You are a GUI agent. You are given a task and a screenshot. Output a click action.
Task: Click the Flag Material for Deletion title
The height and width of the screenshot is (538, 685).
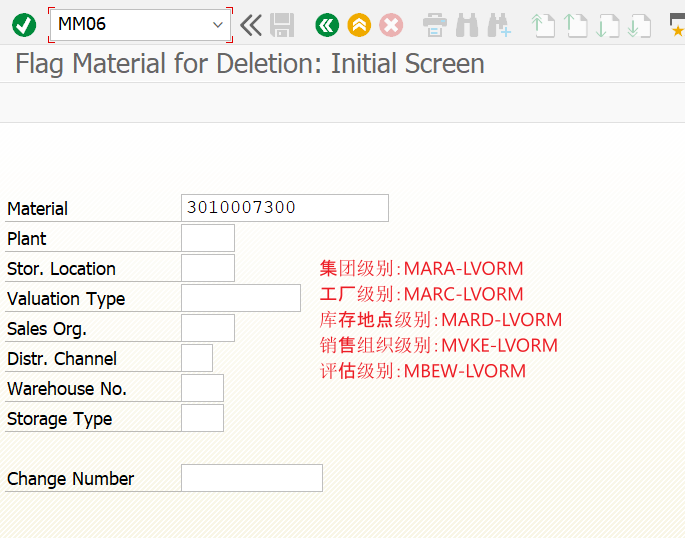(250, 64)
